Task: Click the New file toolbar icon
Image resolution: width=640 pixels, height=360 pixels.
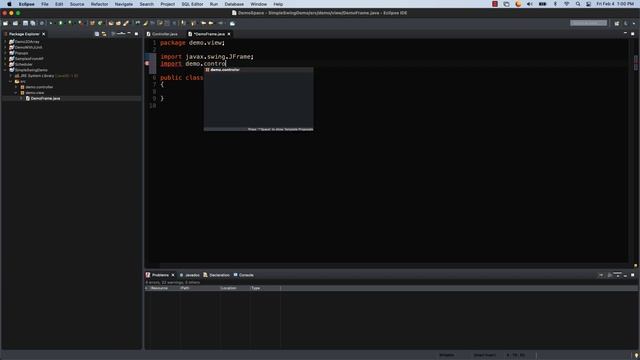Action: [x=5, y=23]
